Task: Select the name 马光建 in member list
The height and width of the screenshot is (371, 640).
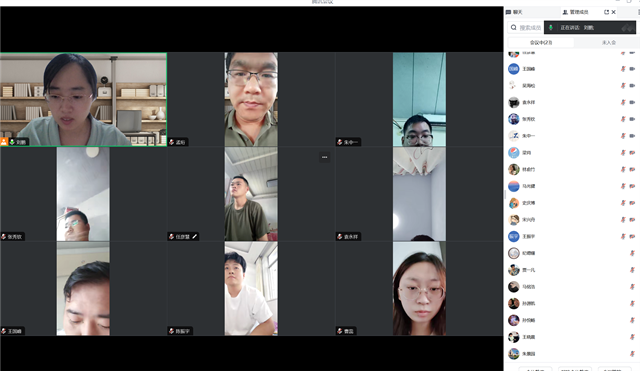Action: point(529,186)
